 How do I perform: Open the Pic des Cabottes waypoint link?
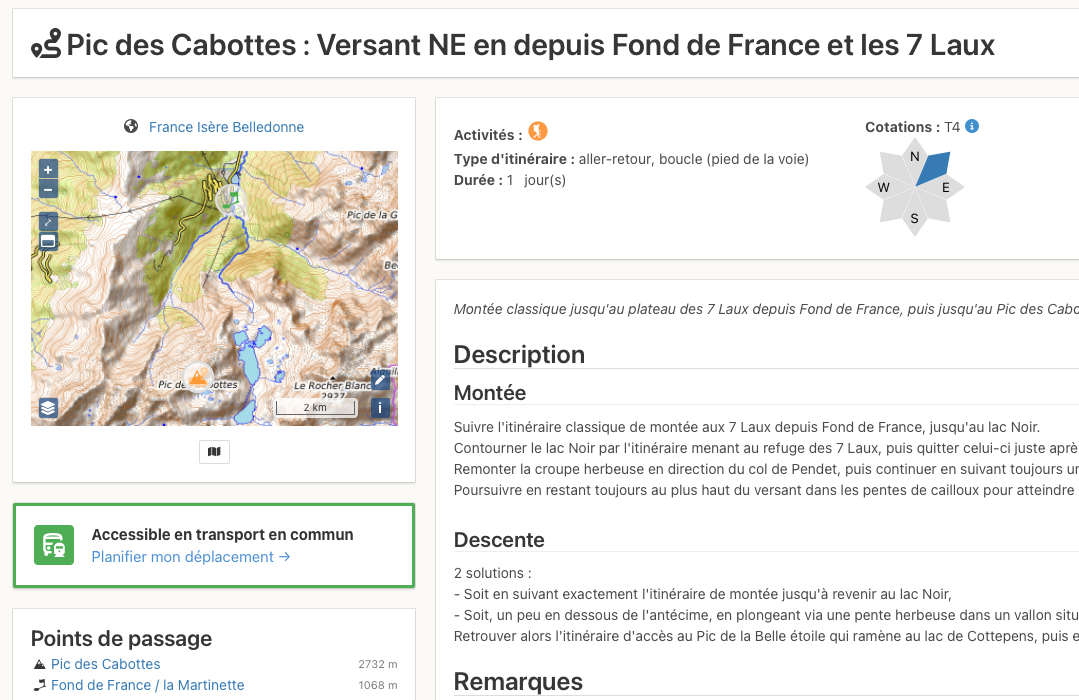tap(105, 663)
